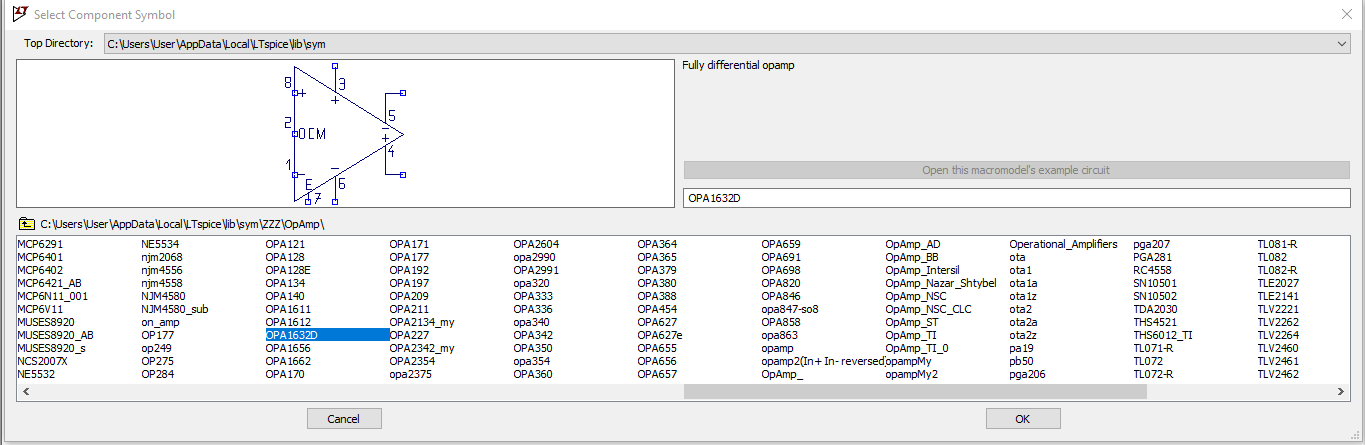The height and width of the screenshot is (445, 1365).
Task: Pick TLV2462 from the list
Action: point(1278,374)
